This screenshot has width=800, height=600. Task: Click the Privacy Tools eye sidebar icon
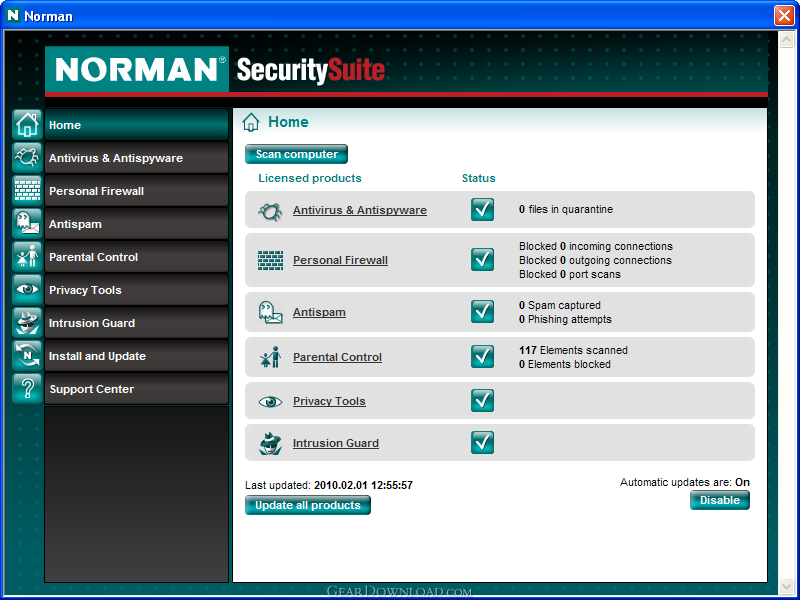(27, 290)
